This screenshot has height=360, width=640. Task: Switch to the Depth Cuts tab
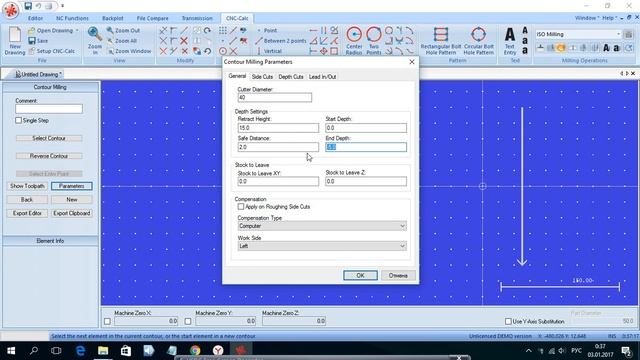(291, 77)
